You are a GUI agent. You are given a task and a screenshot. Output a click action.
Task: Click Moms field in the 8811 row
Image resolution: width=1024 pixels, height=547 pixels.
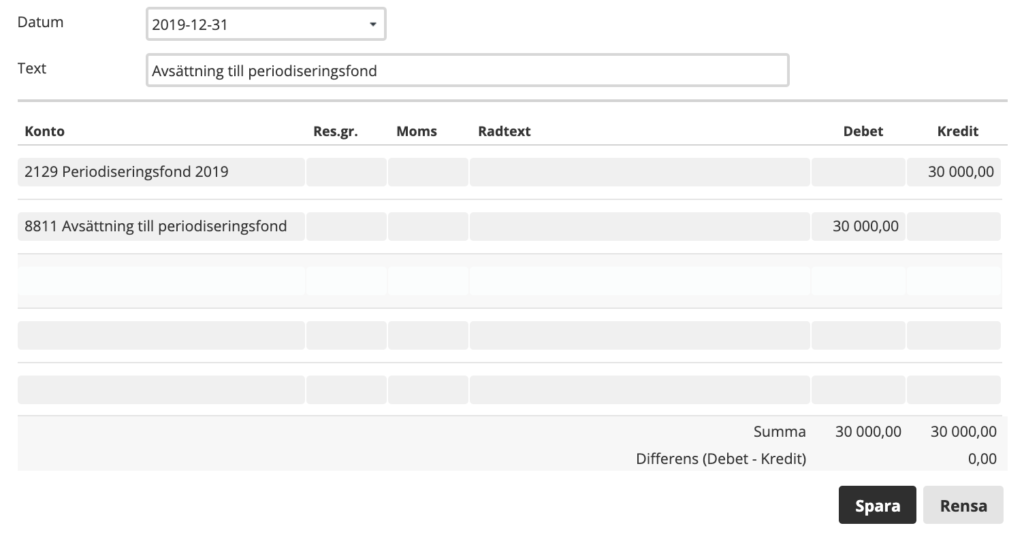428,226
